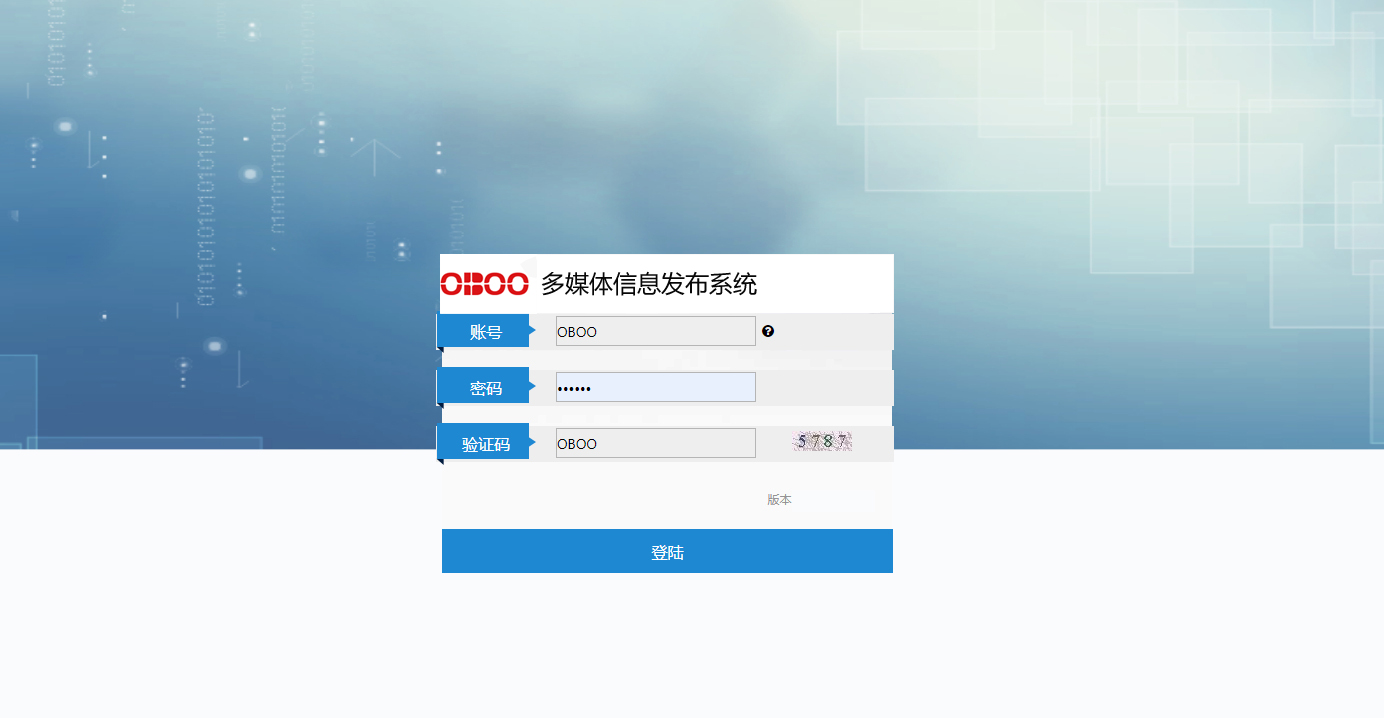
Task: Click the 多媒体信息发布系统 title text
Action: pyautogui.click(x=649, y=284)
